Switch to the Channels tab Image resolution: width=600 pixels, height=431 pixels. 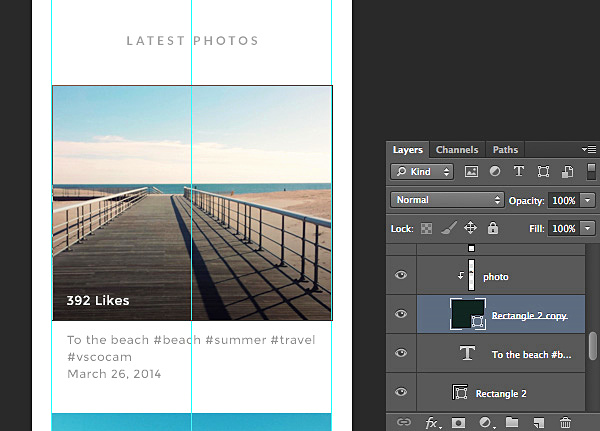456,150
